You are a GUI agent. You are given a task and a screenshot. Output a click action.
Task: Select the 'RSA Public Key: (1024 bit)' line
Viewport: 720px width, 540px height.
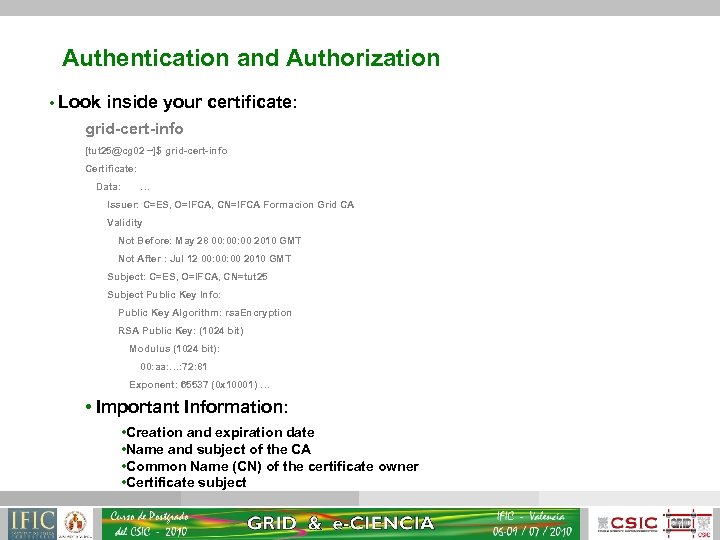tap(181, 331)
